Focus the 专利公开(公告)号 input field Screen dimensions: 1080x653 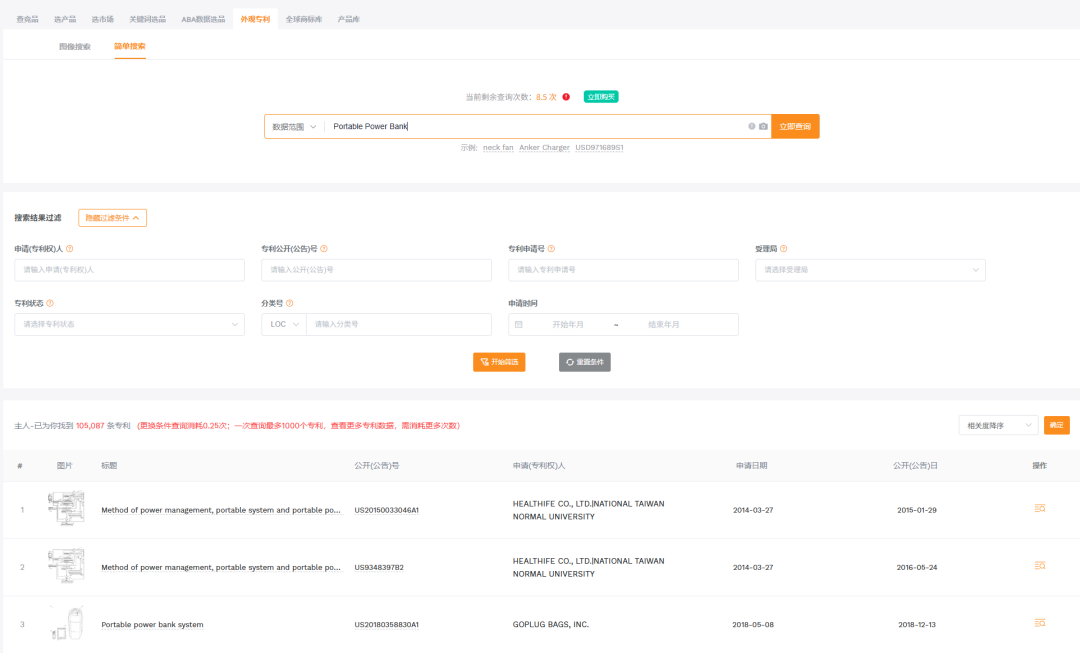[x=376, y=270]
